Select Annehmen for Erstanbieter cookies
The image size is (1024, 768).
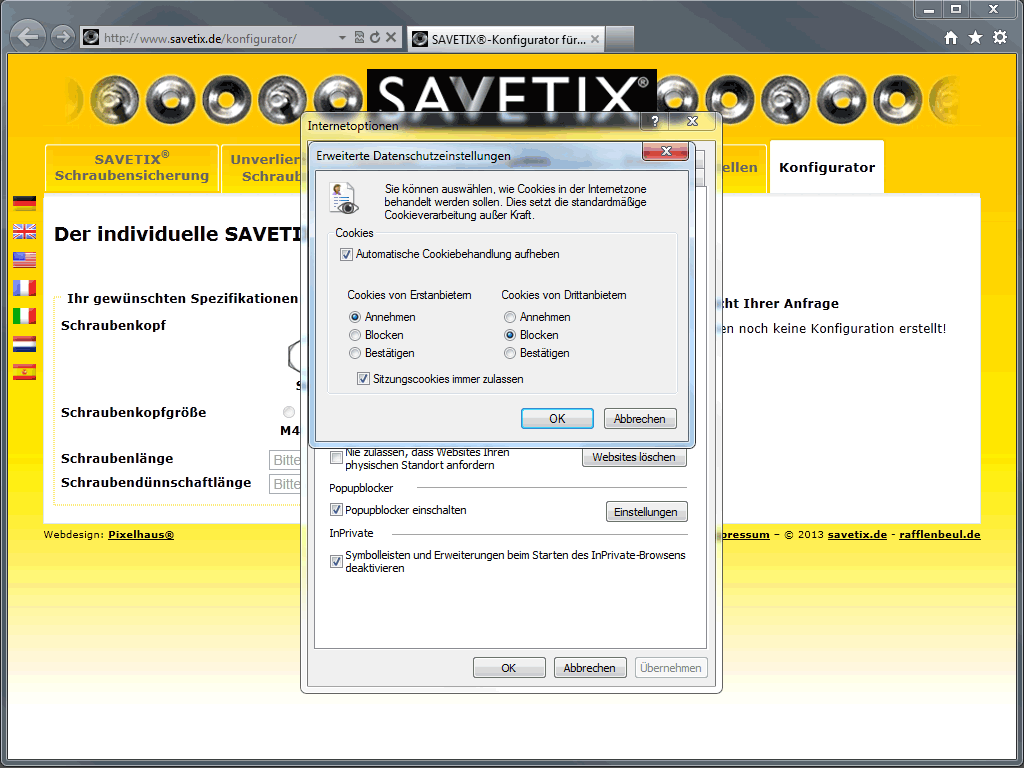pos(355,317)
